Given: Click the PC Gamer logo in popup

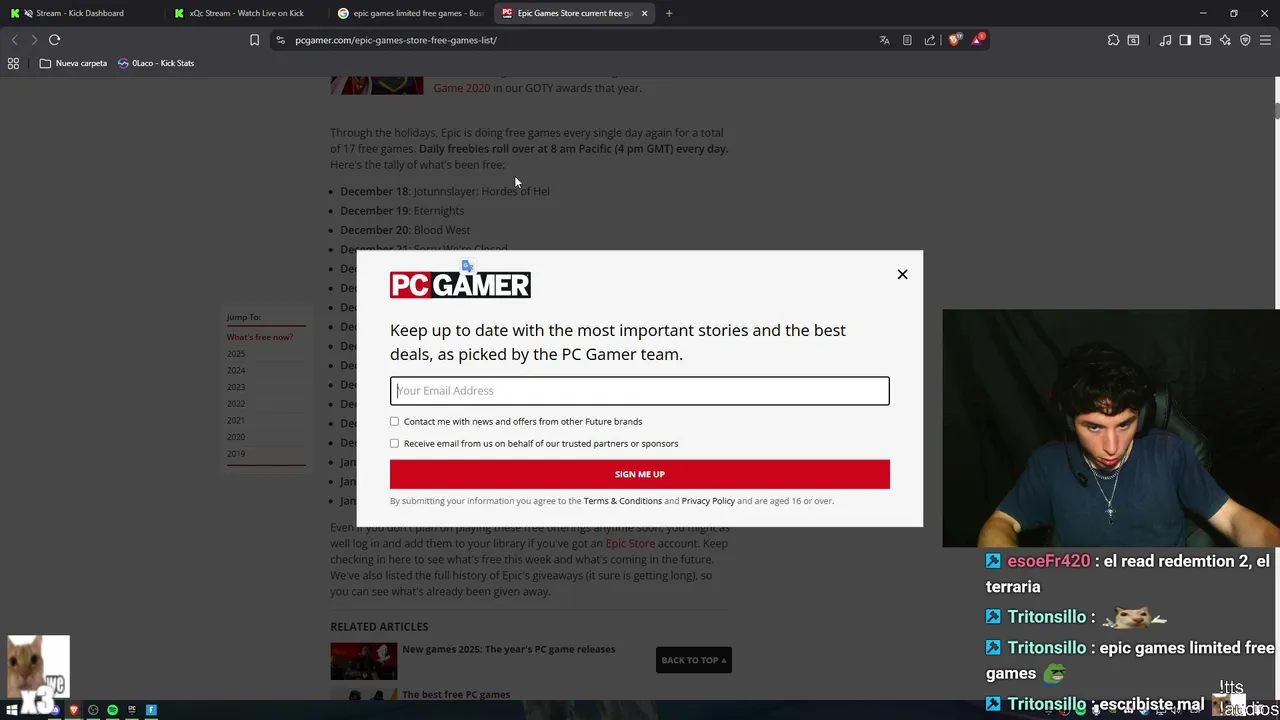Looking at the screenshot, I should pyautogui.click(x=460, y=285).
